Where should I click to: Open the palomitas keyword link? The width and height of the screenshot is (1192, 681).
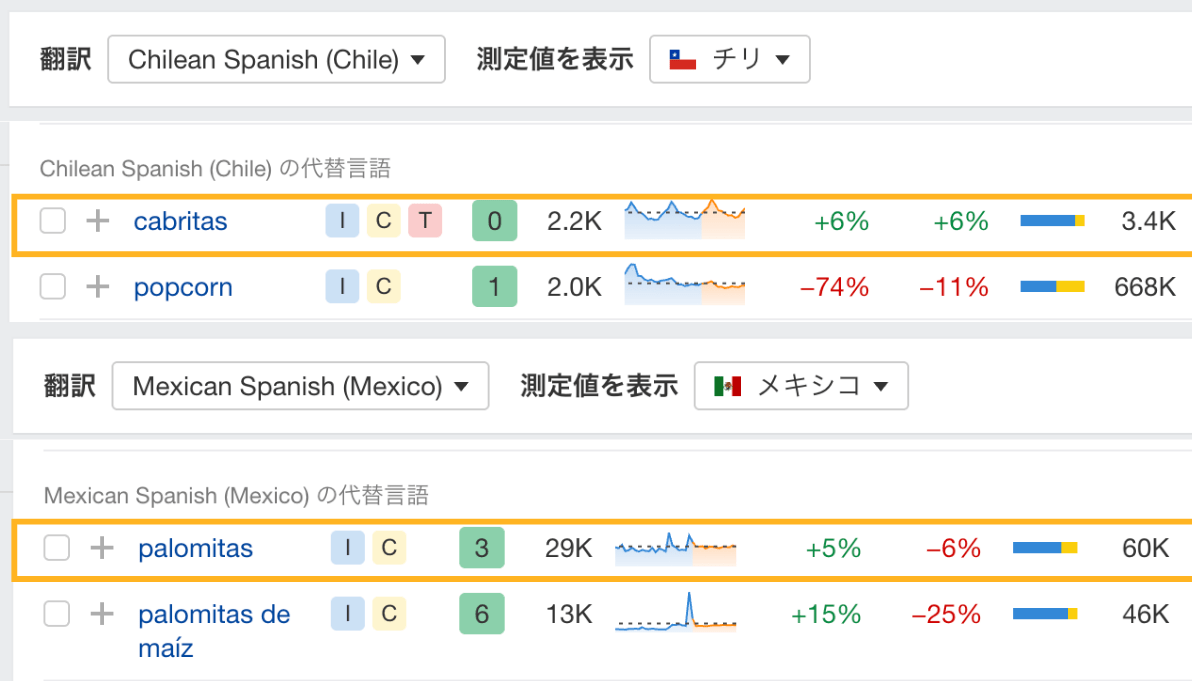coord(195,548)
